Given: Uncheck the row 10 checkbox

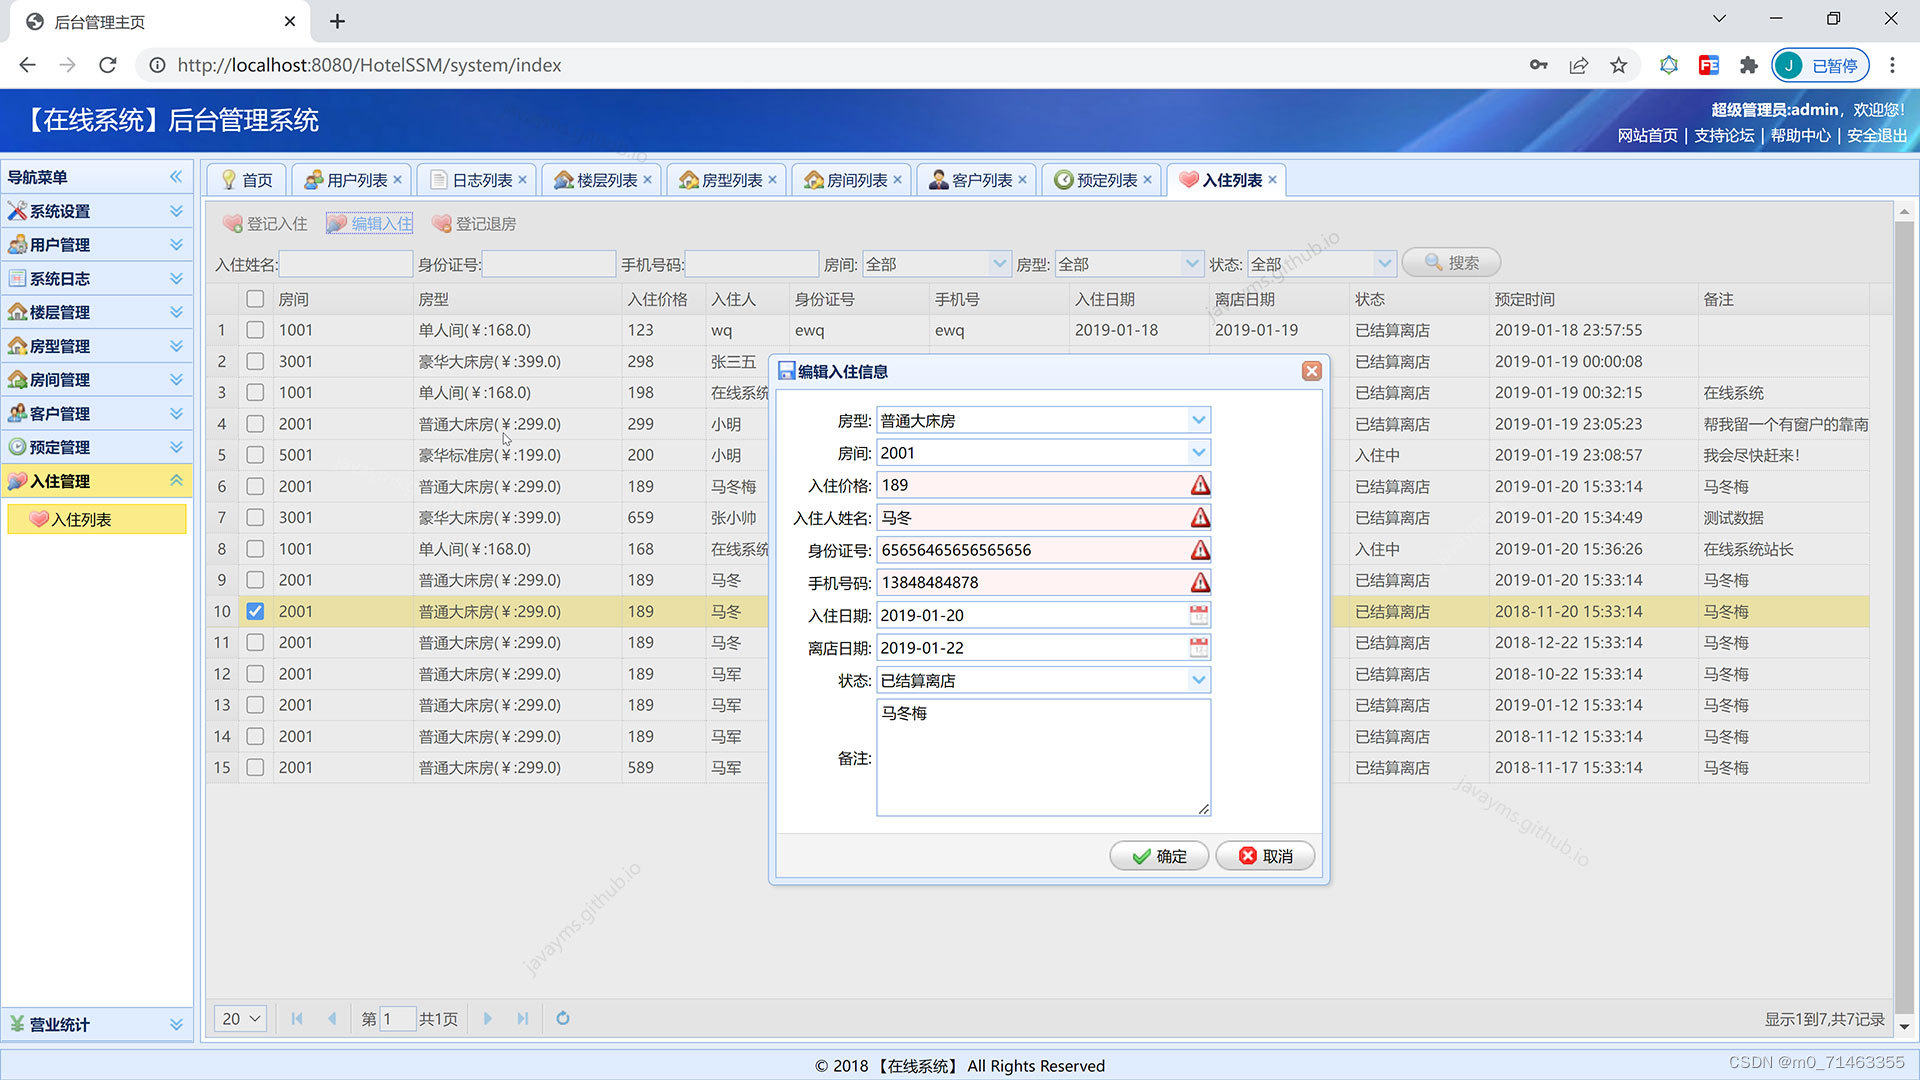Looking at the screenshot, I should point(255,611).
